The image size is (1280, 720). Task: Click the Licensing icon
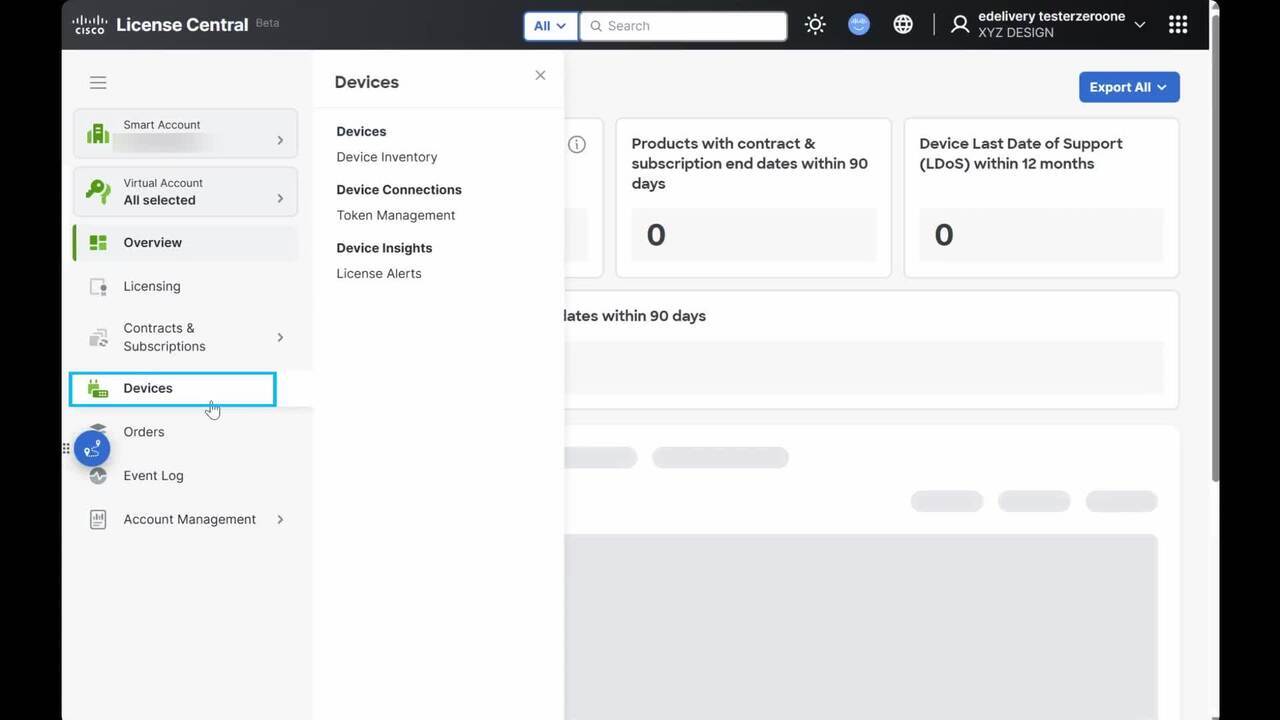point(98,287)
